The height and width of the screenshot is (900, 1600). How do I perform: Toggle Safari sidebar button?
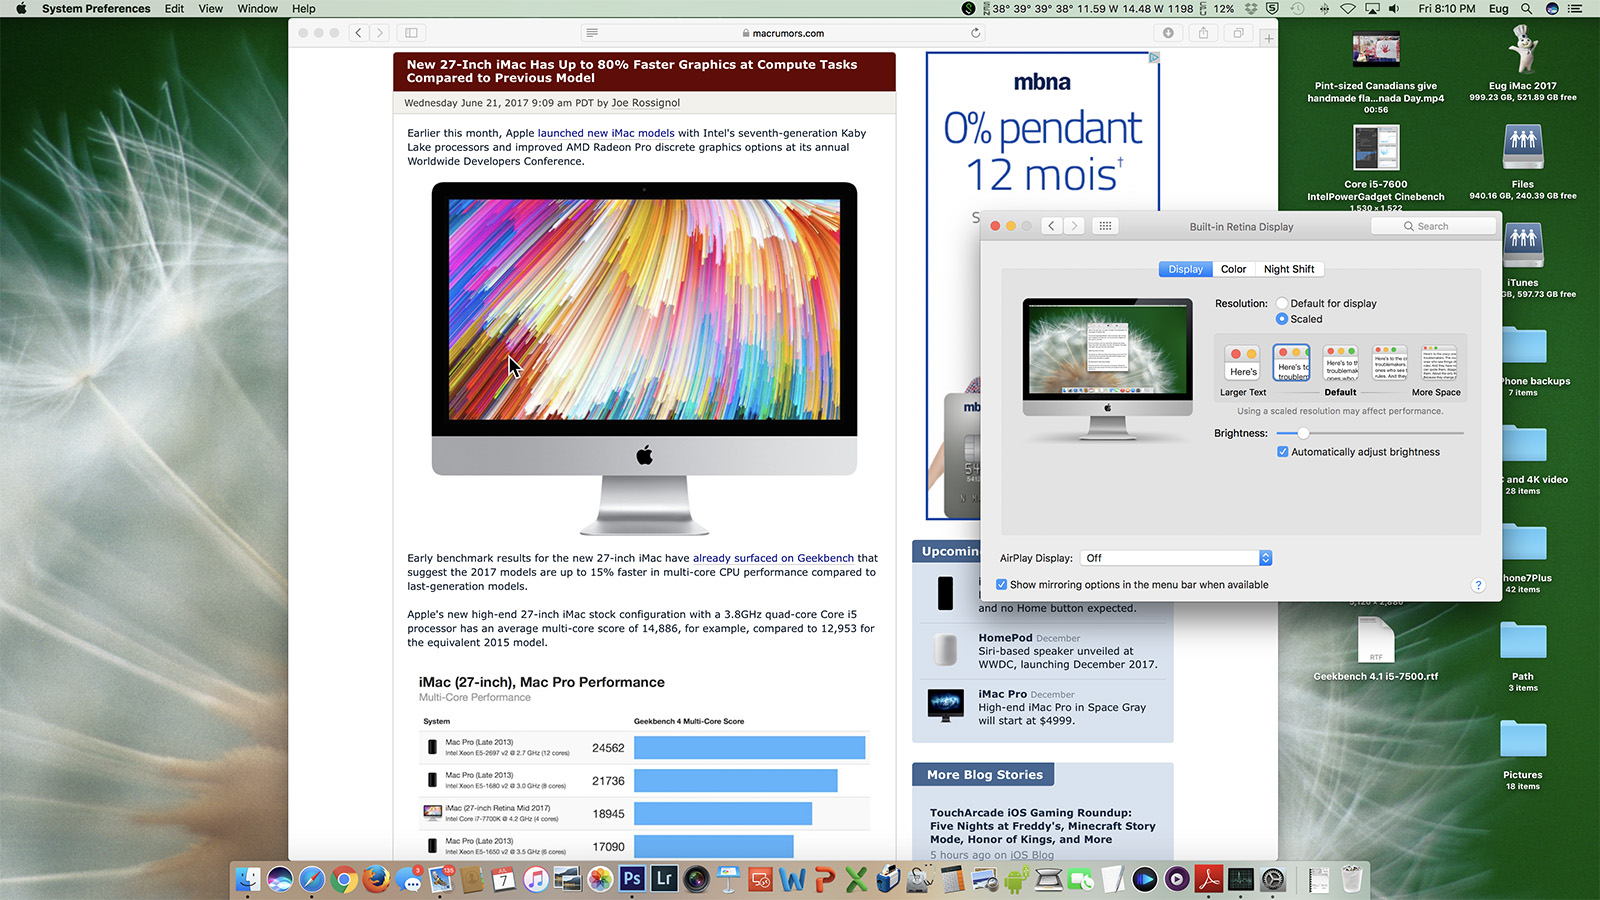click(x=411, y=33)
